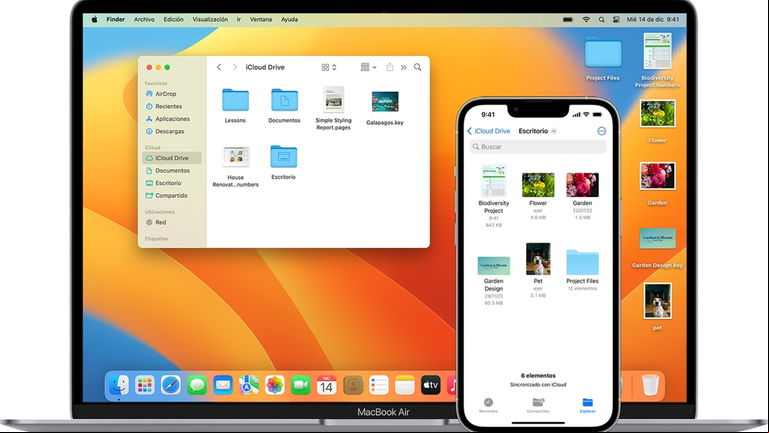The width and height of the screenshot is (769, 433).
Task: Open Mail app in the Dock
Action: pos(223,385)
